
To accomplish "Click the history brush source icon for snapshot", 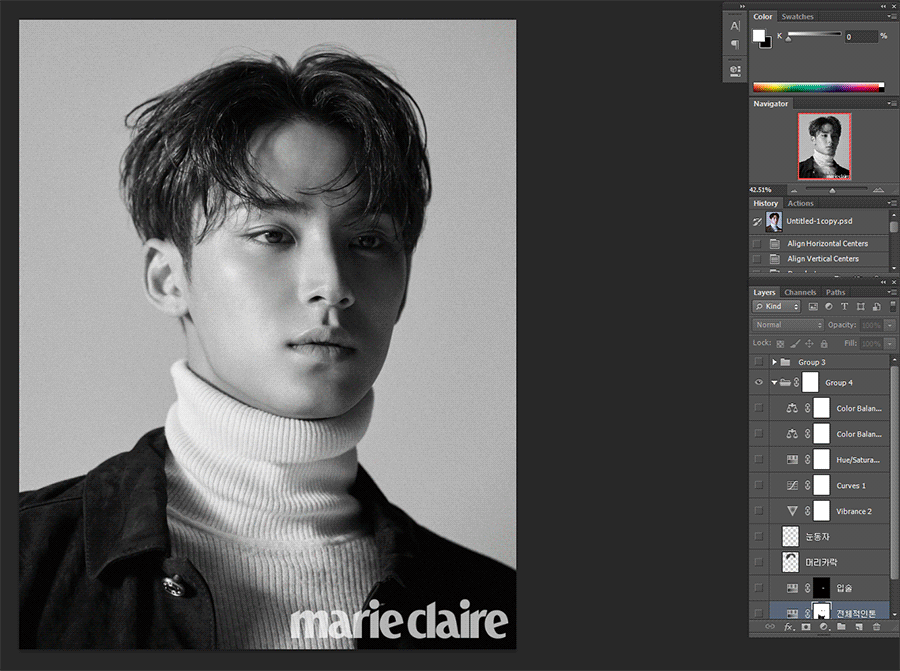I will (757, 221).
